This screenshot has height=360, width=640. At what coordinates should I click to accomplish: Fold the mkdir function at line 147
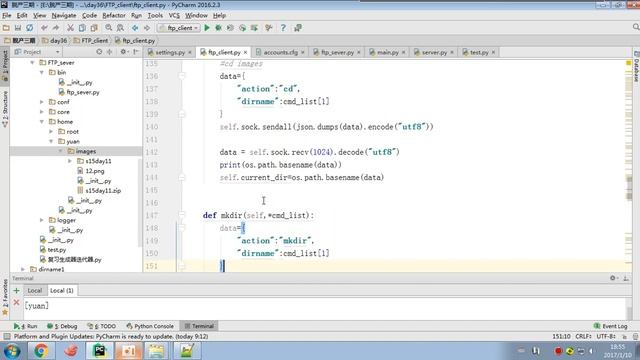[182, 215]
